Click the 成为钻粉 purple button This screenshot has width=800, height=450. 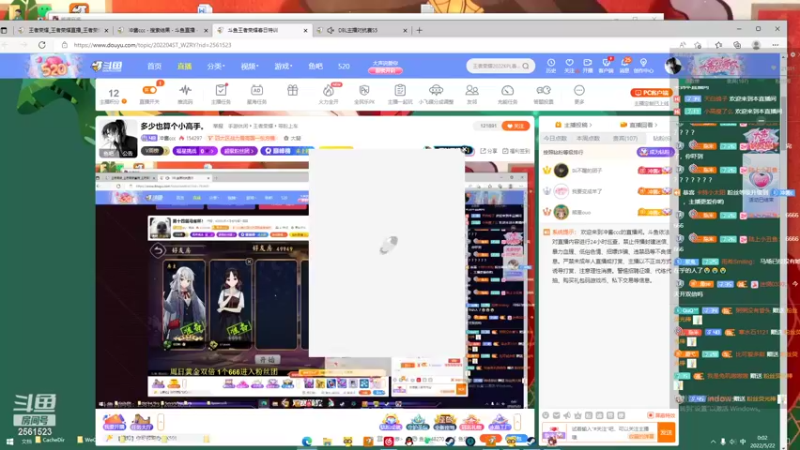click(655, 152)
